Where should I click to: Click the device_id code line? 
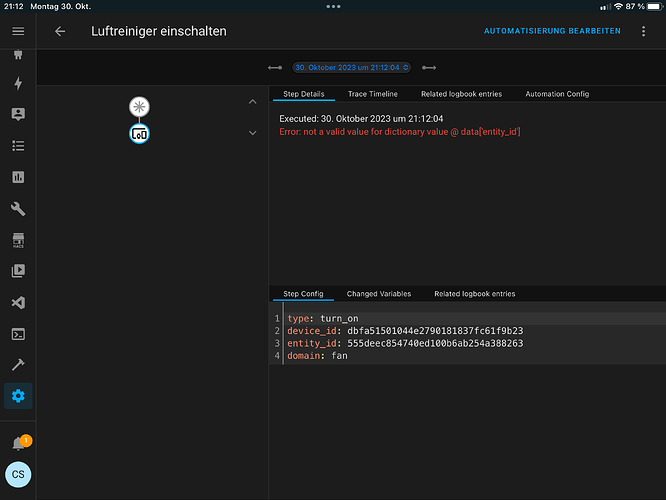click(405, 331)
